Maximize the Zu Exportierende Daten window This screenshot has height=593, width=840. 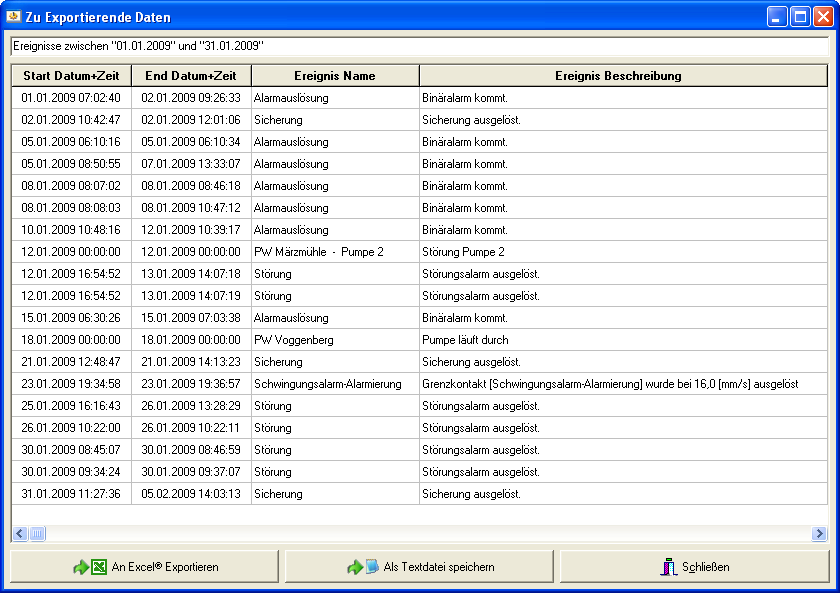[x=800, y=17]
